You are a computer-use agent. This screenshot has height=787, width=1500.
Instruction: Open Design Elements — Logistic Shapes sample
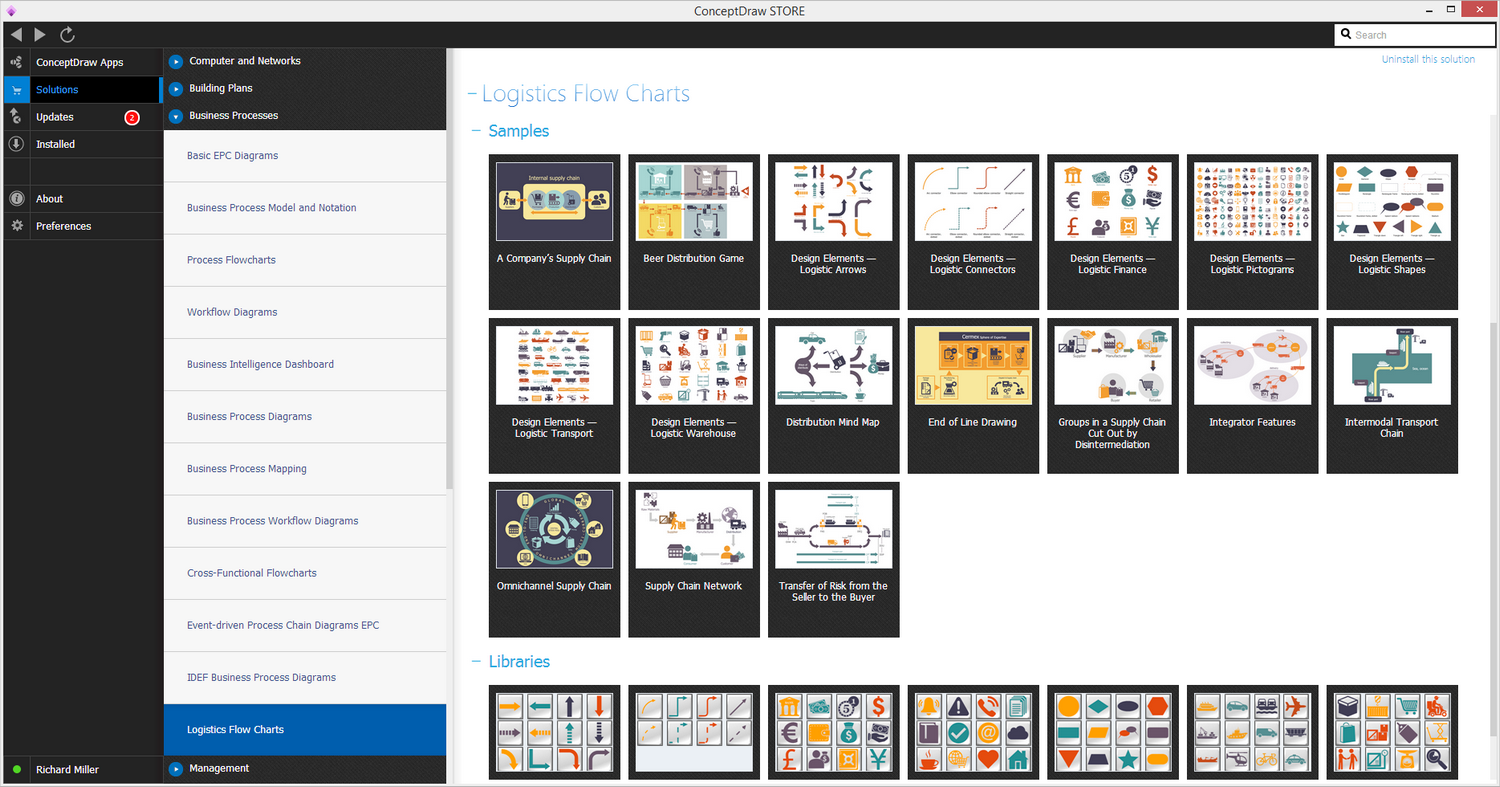coord(1392,232)
